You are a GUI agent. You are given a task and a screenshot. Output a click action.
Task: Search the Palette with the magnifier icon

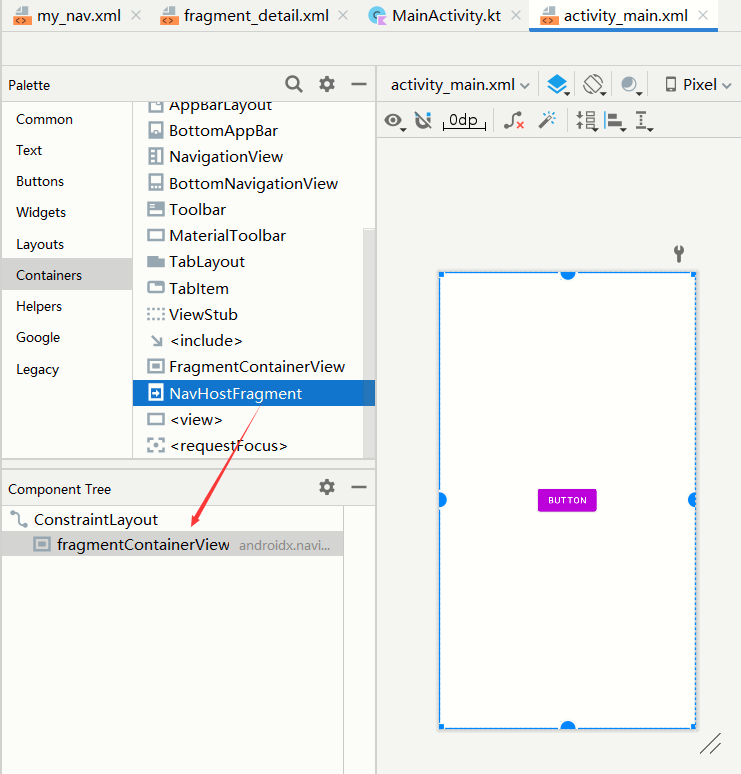(293, 85)
